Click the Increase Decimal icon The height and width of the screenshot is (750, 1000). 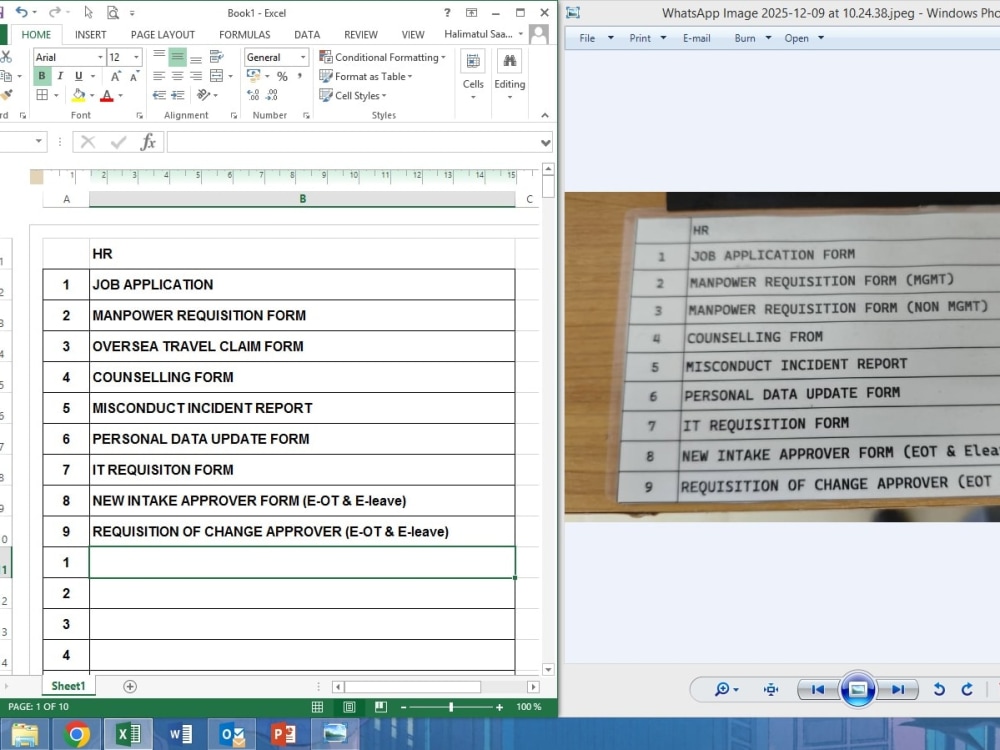click(x=253, y=95)
